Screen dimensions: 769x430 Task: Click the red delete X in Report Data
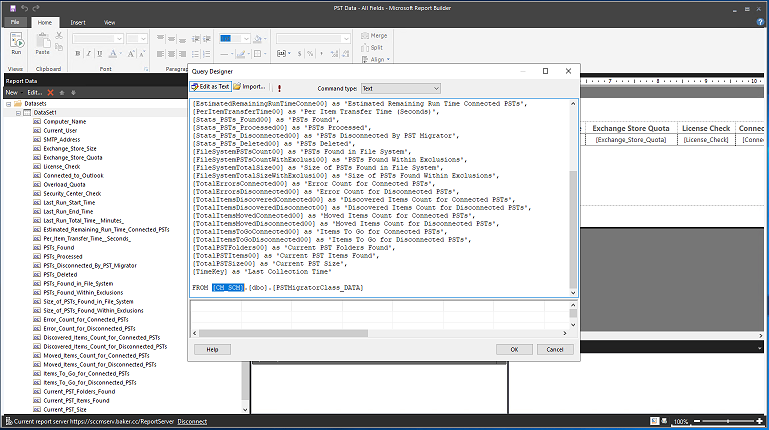pos(51,92)
